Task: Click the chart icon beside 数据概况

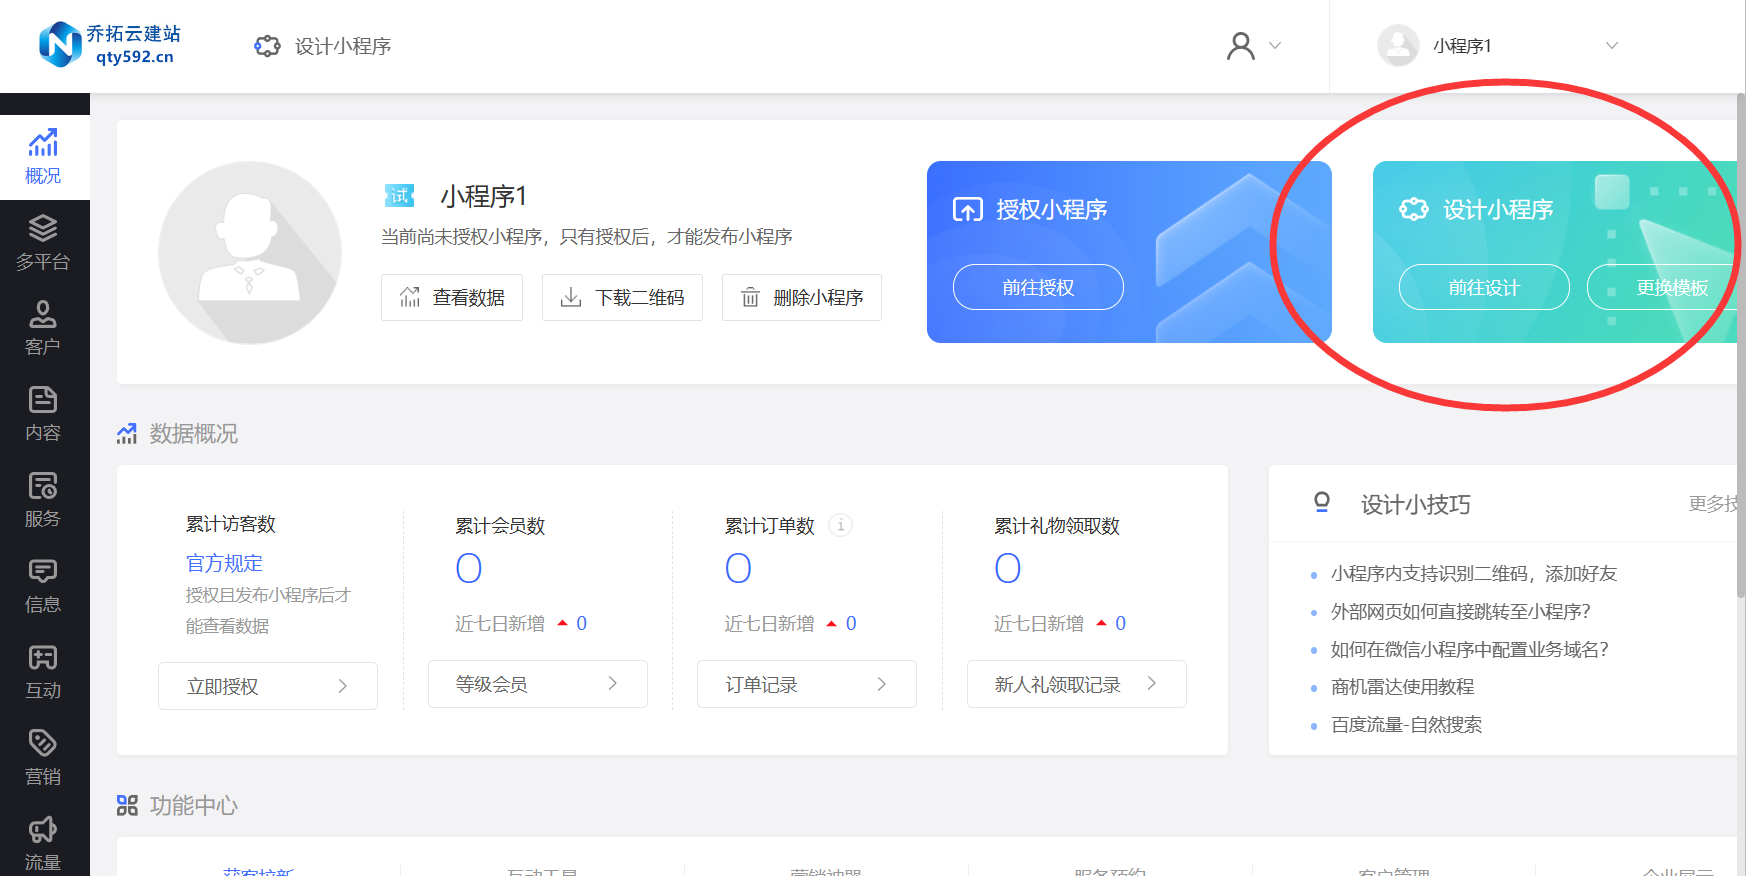Action: pos(127,434)
